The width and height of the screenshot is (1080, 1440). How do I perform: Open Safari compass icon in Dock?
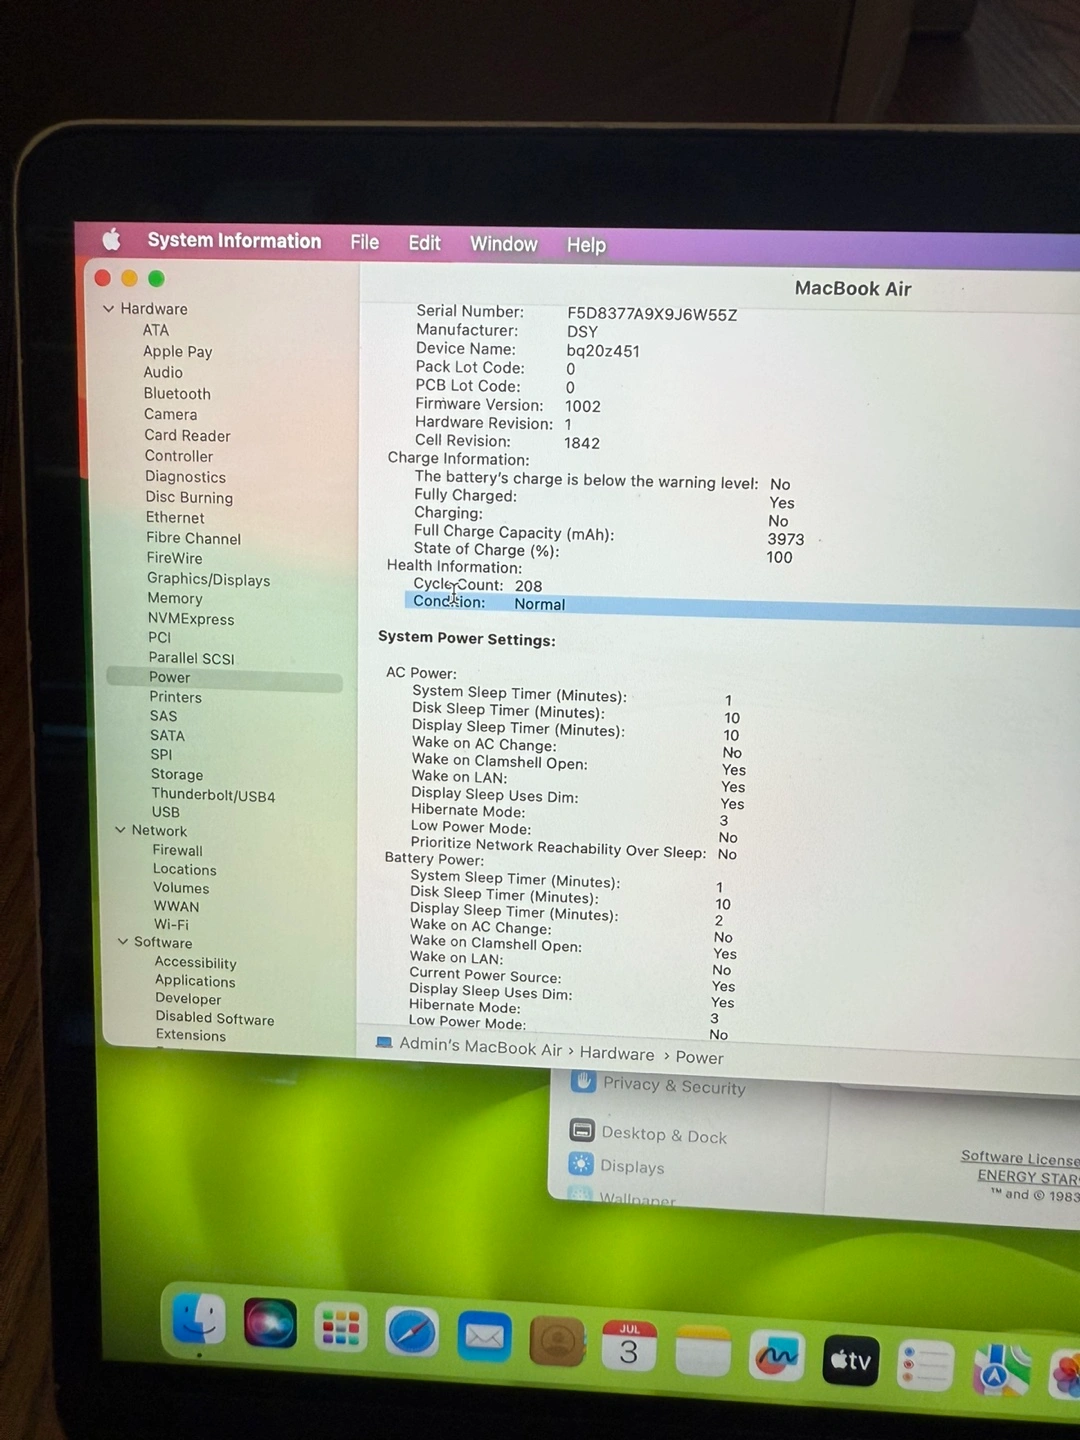[x=411, y=1332]
